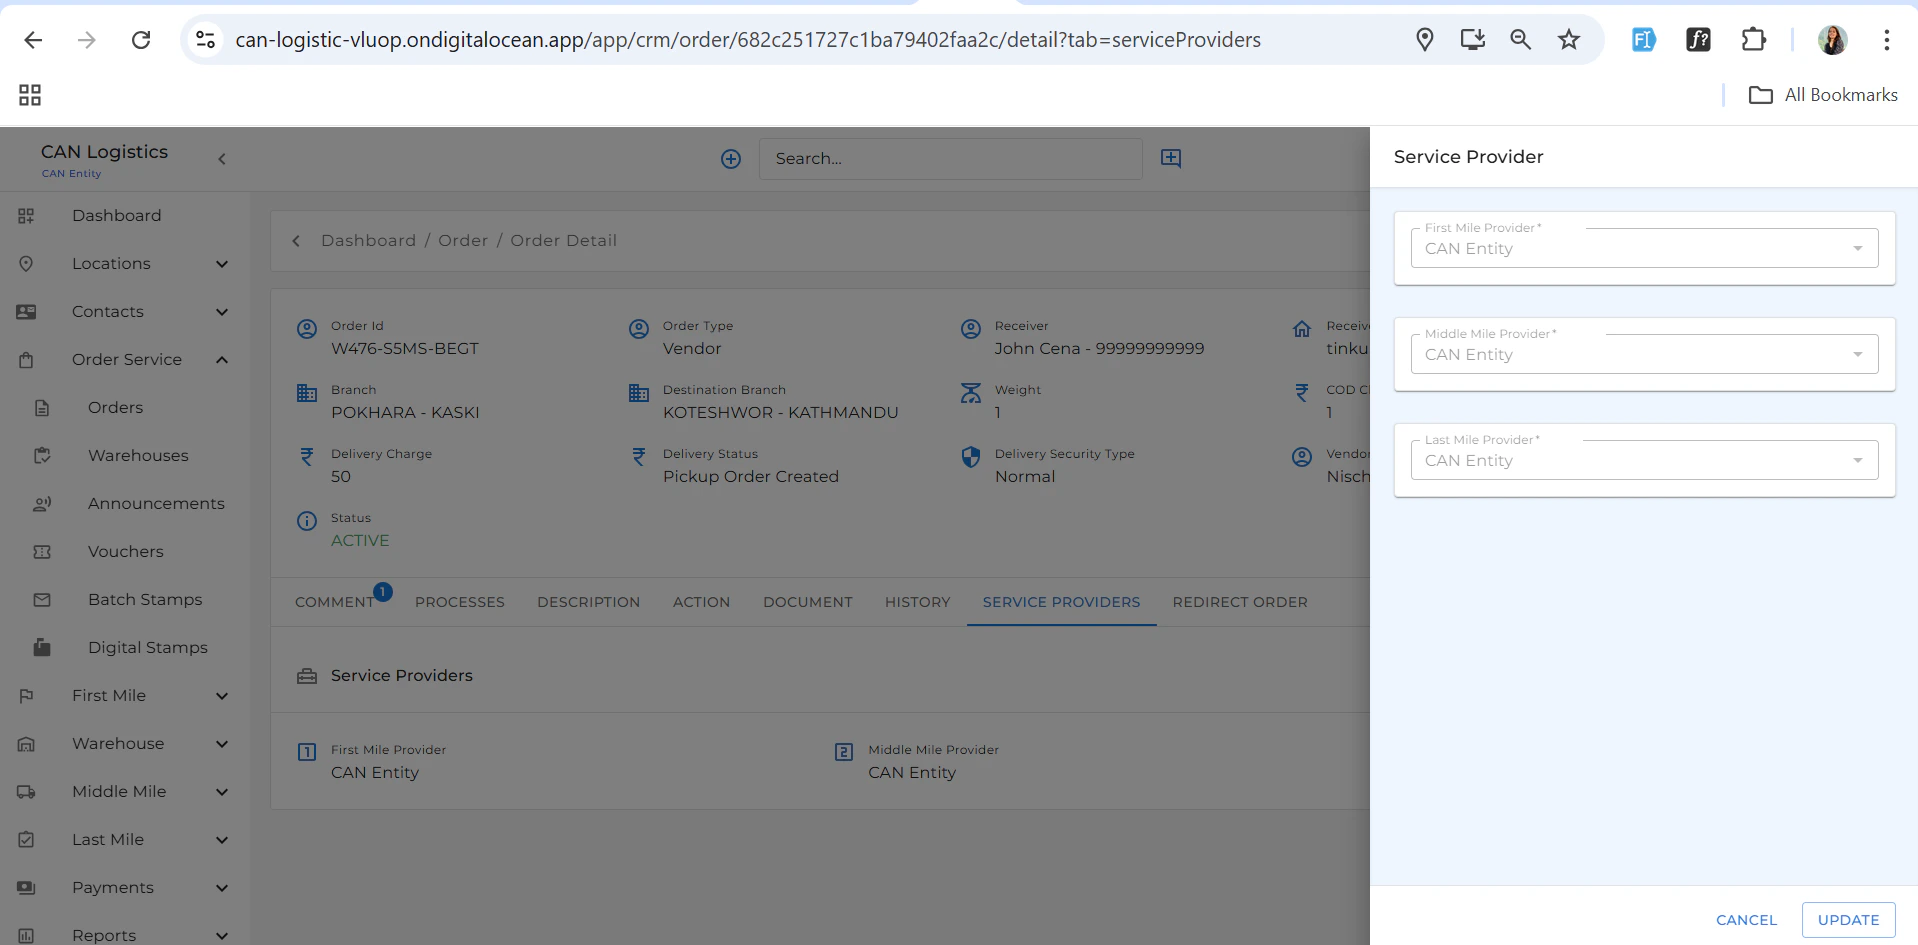Open Digital Stamps in the sidebar

pyautogui.click(x=125, y=648)
